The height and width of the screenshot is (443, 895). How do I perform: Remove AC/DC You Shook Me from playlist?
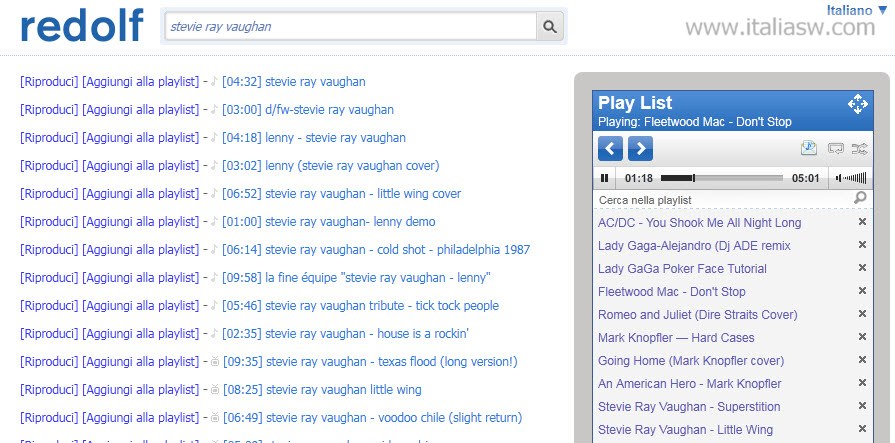(x=862, y=222)
